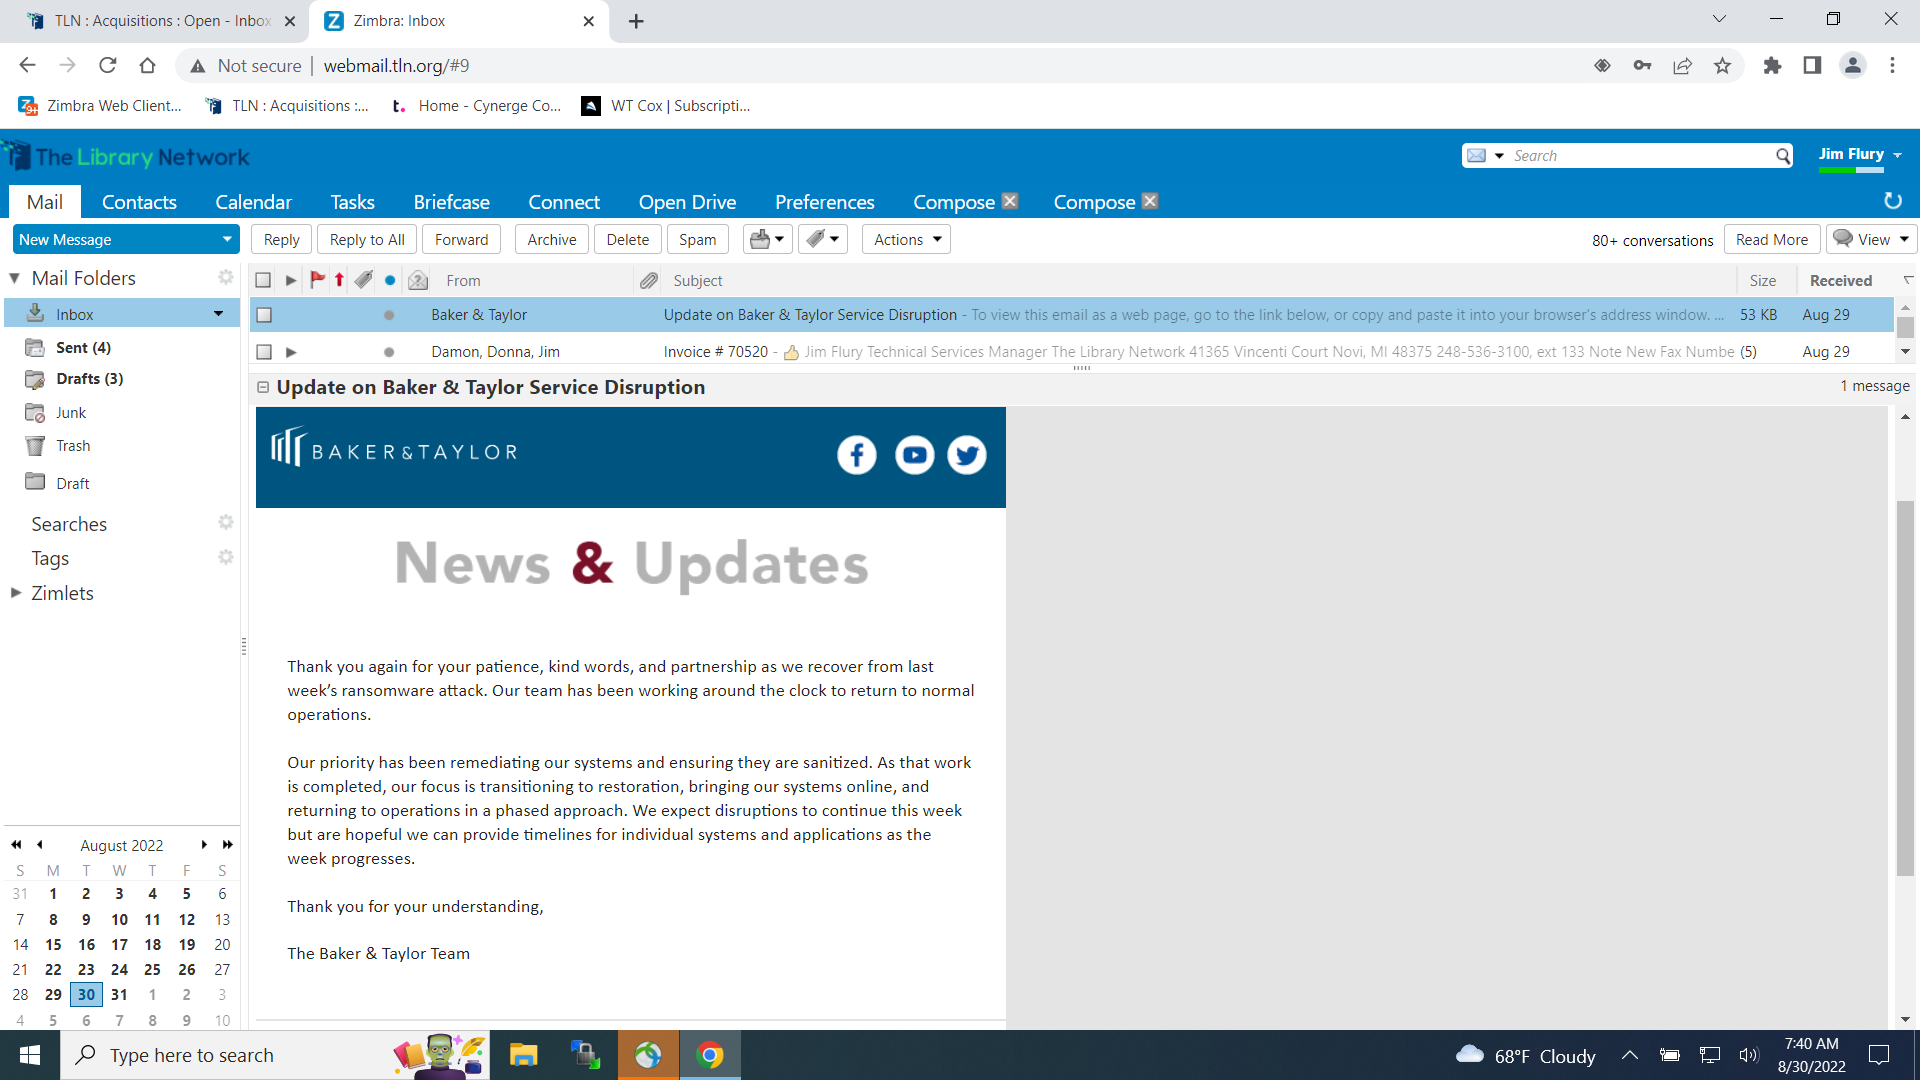Click the Twitter icon in email header

coord(966,455)
